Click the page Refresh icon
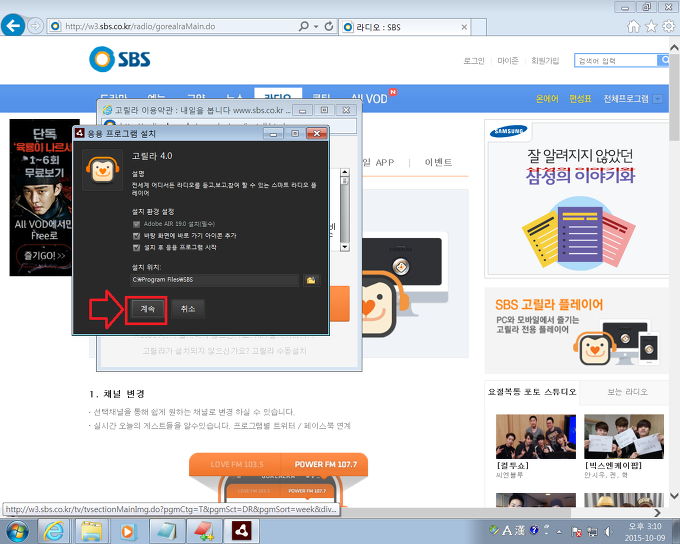 coord(329,26)
